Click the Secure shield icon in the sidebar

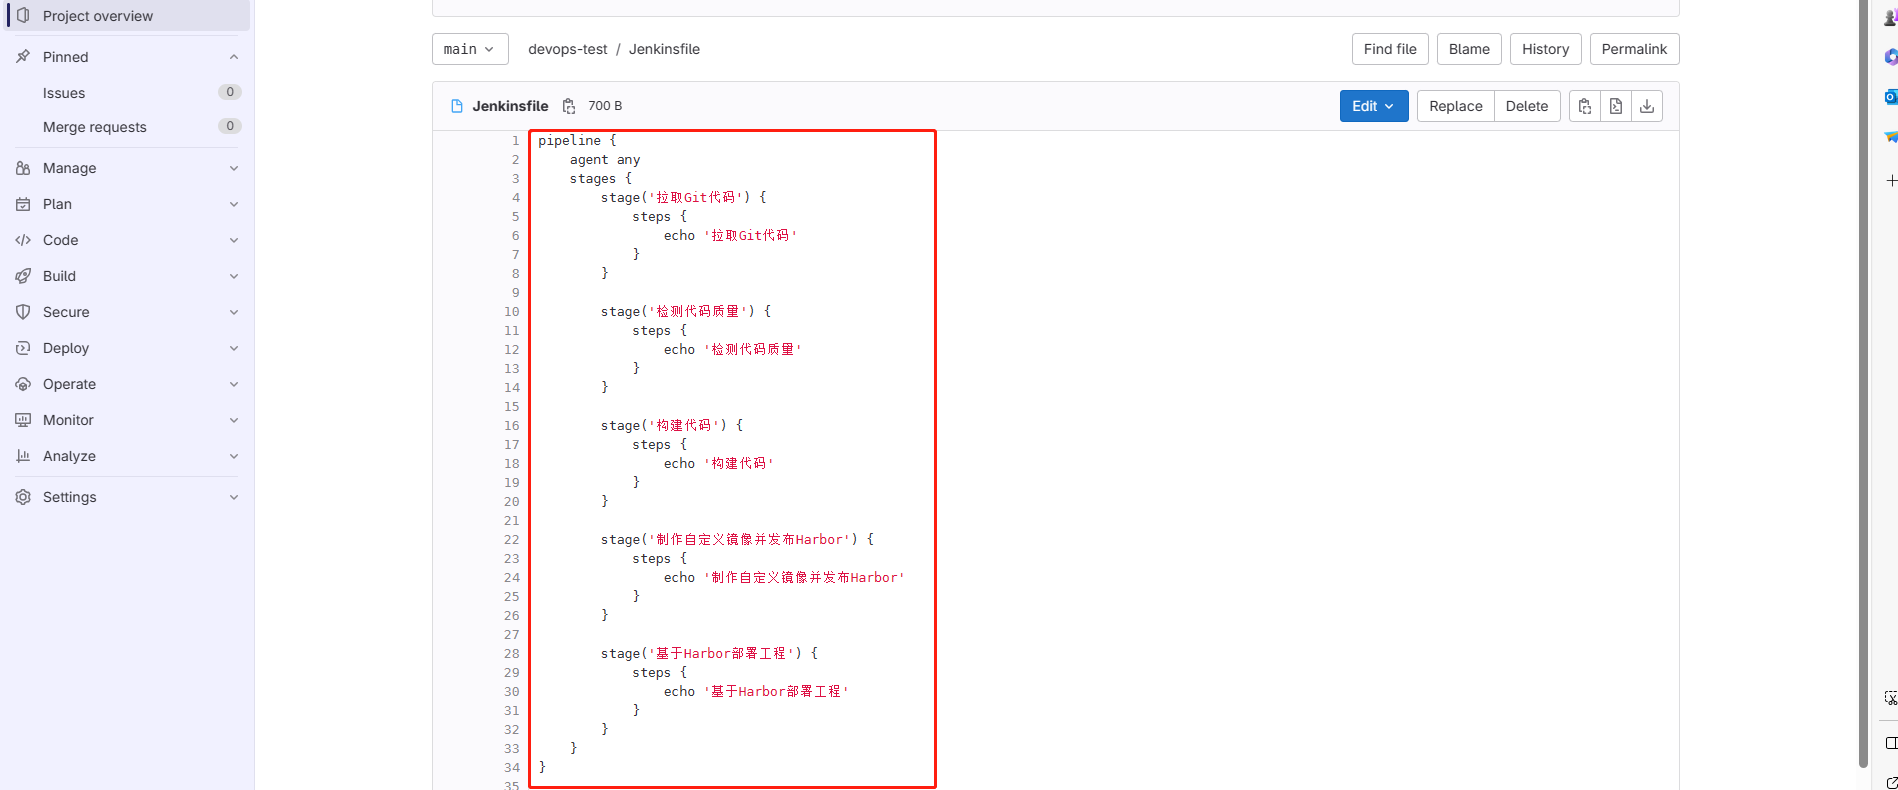tap(23, 312)
